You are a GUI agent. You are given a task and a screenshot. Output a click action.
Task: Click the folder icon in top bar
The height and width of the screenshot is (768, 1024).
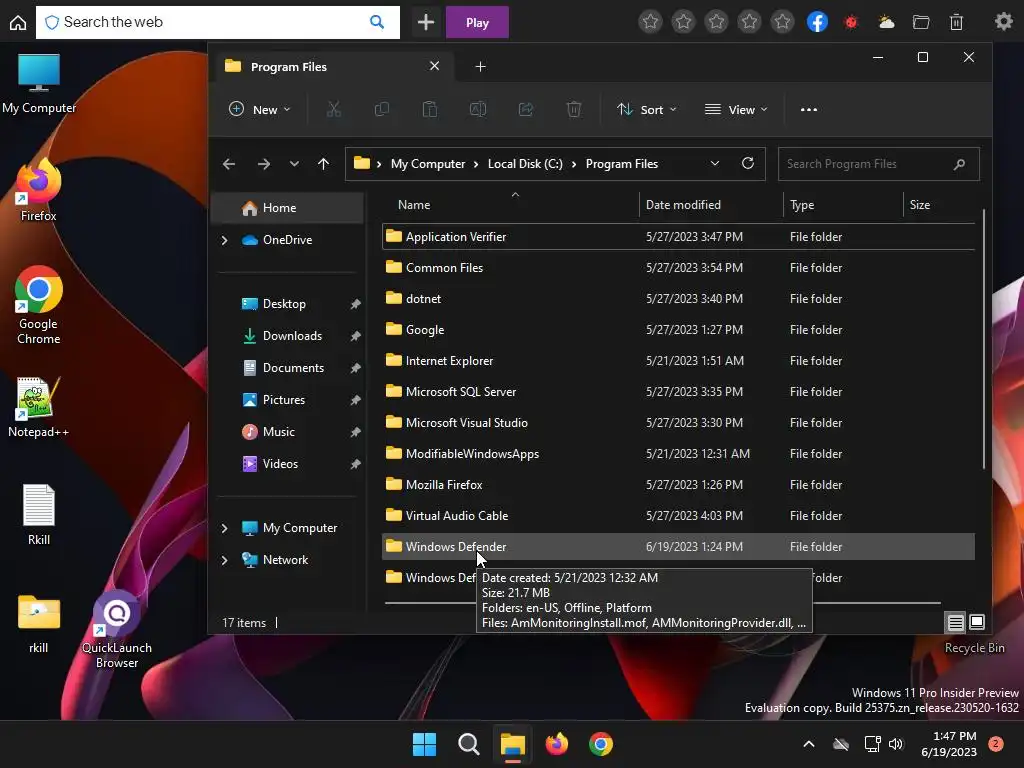point(921,22)
